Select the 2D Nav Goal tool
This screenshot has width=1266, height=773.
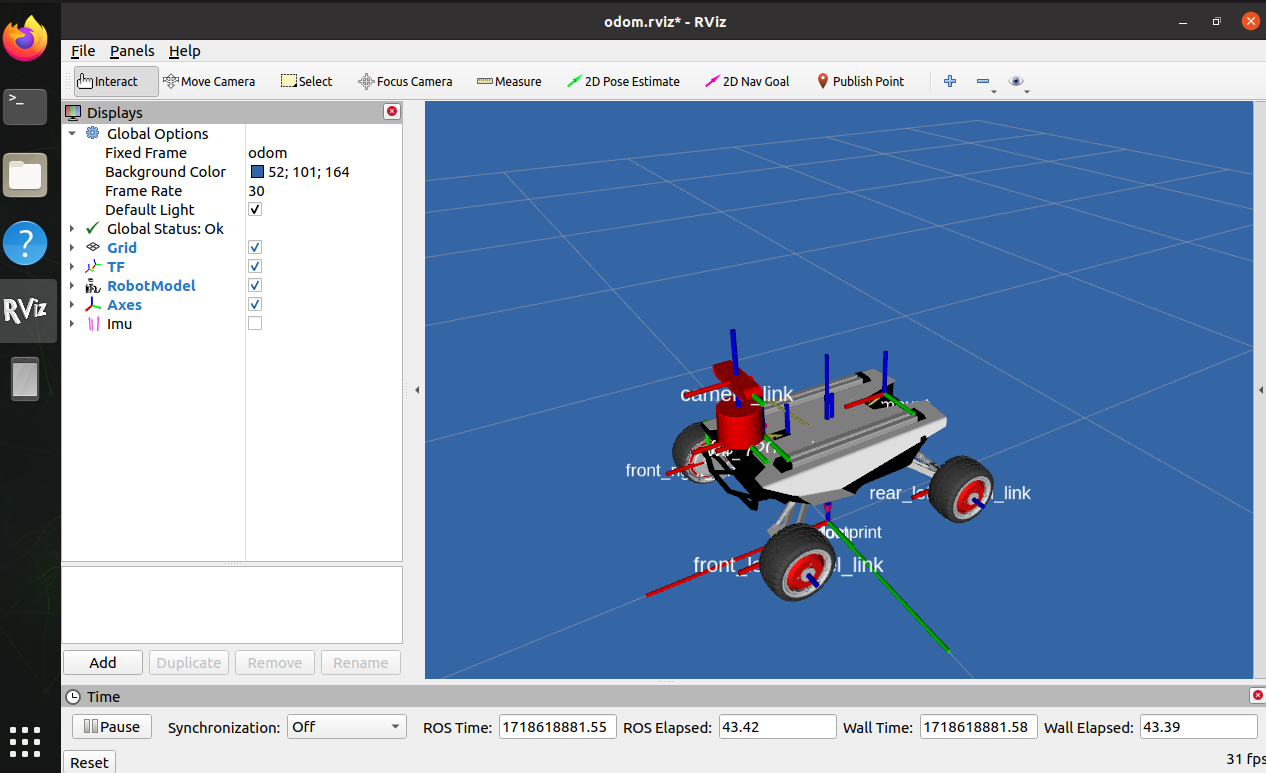point(747,81)
